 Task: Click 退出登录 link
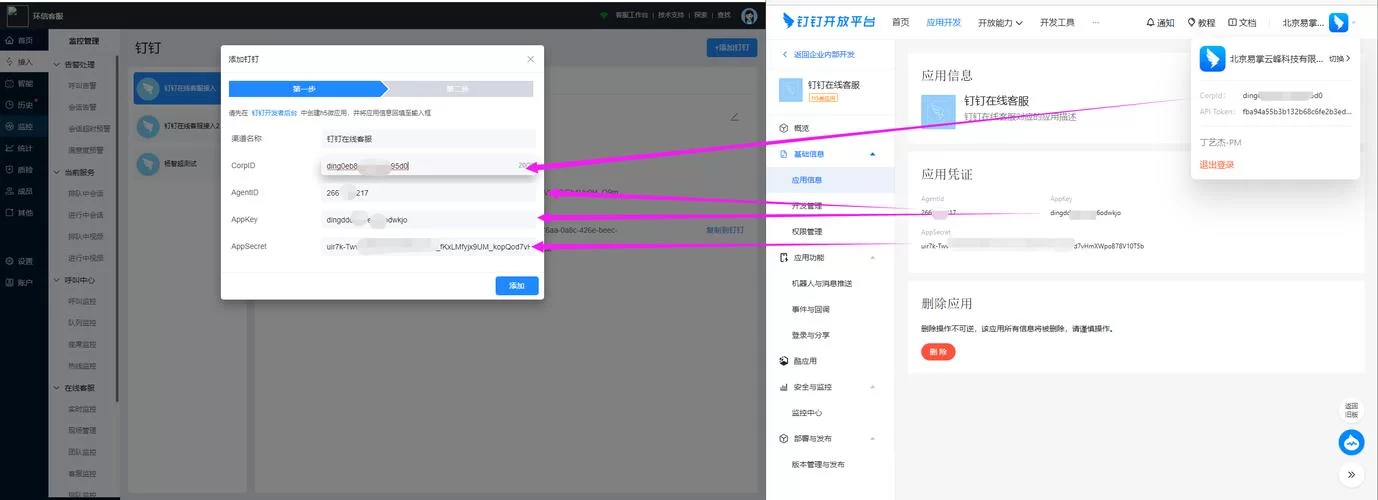(x=1217, y=165)
